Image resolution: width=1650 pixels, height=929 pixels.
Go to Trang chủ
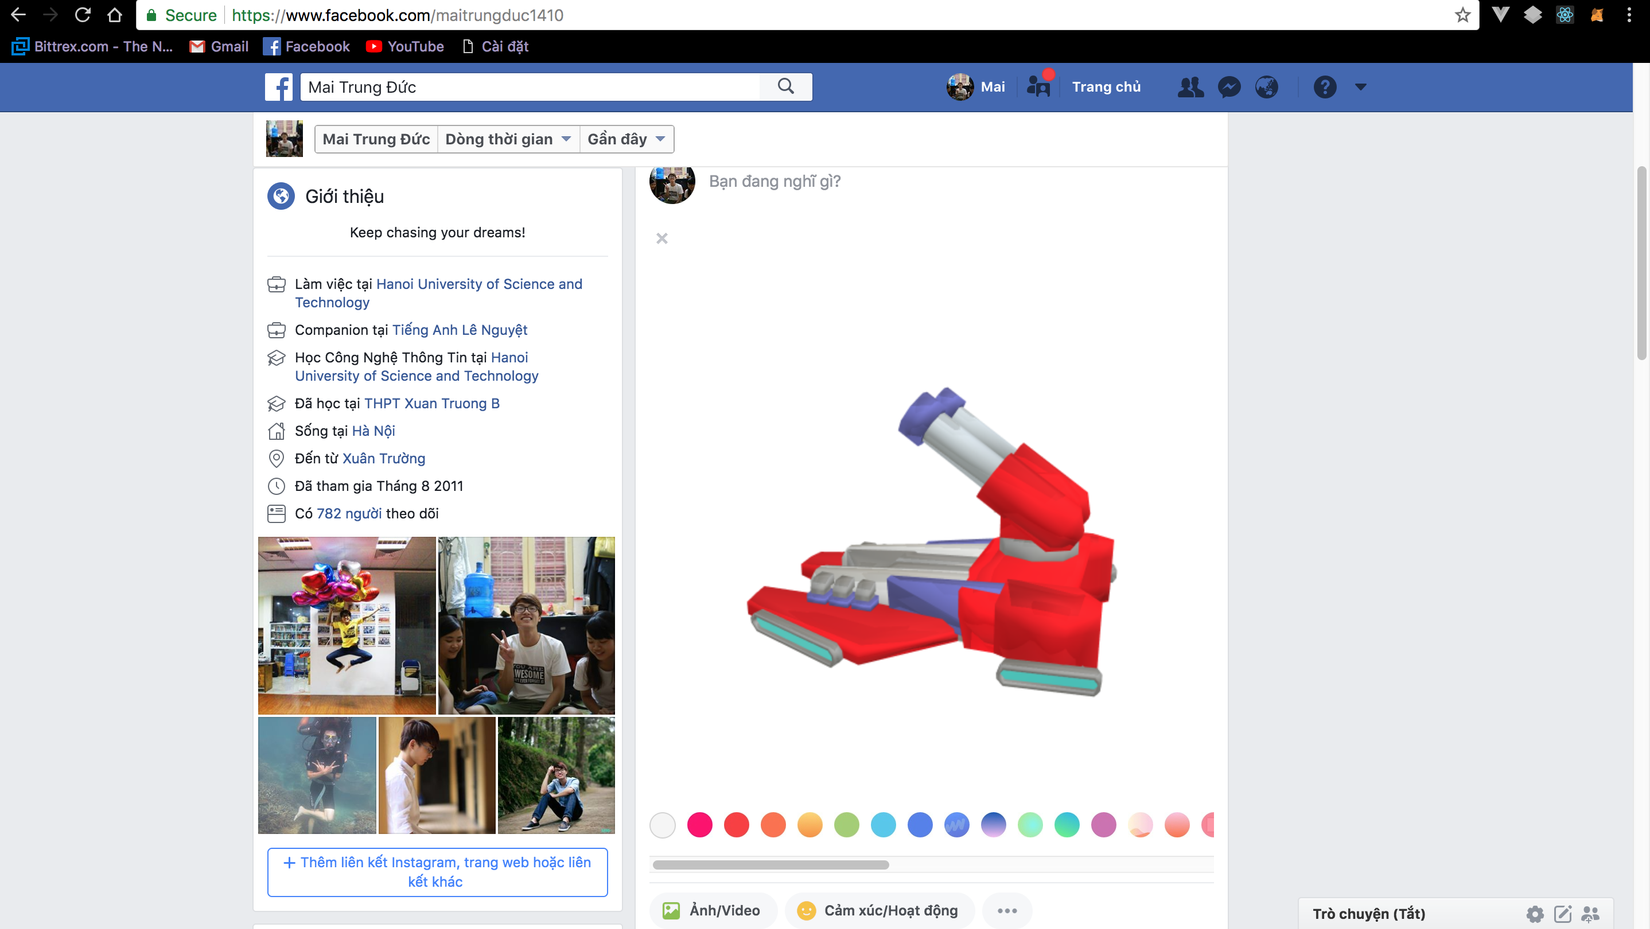(1106, 87)
